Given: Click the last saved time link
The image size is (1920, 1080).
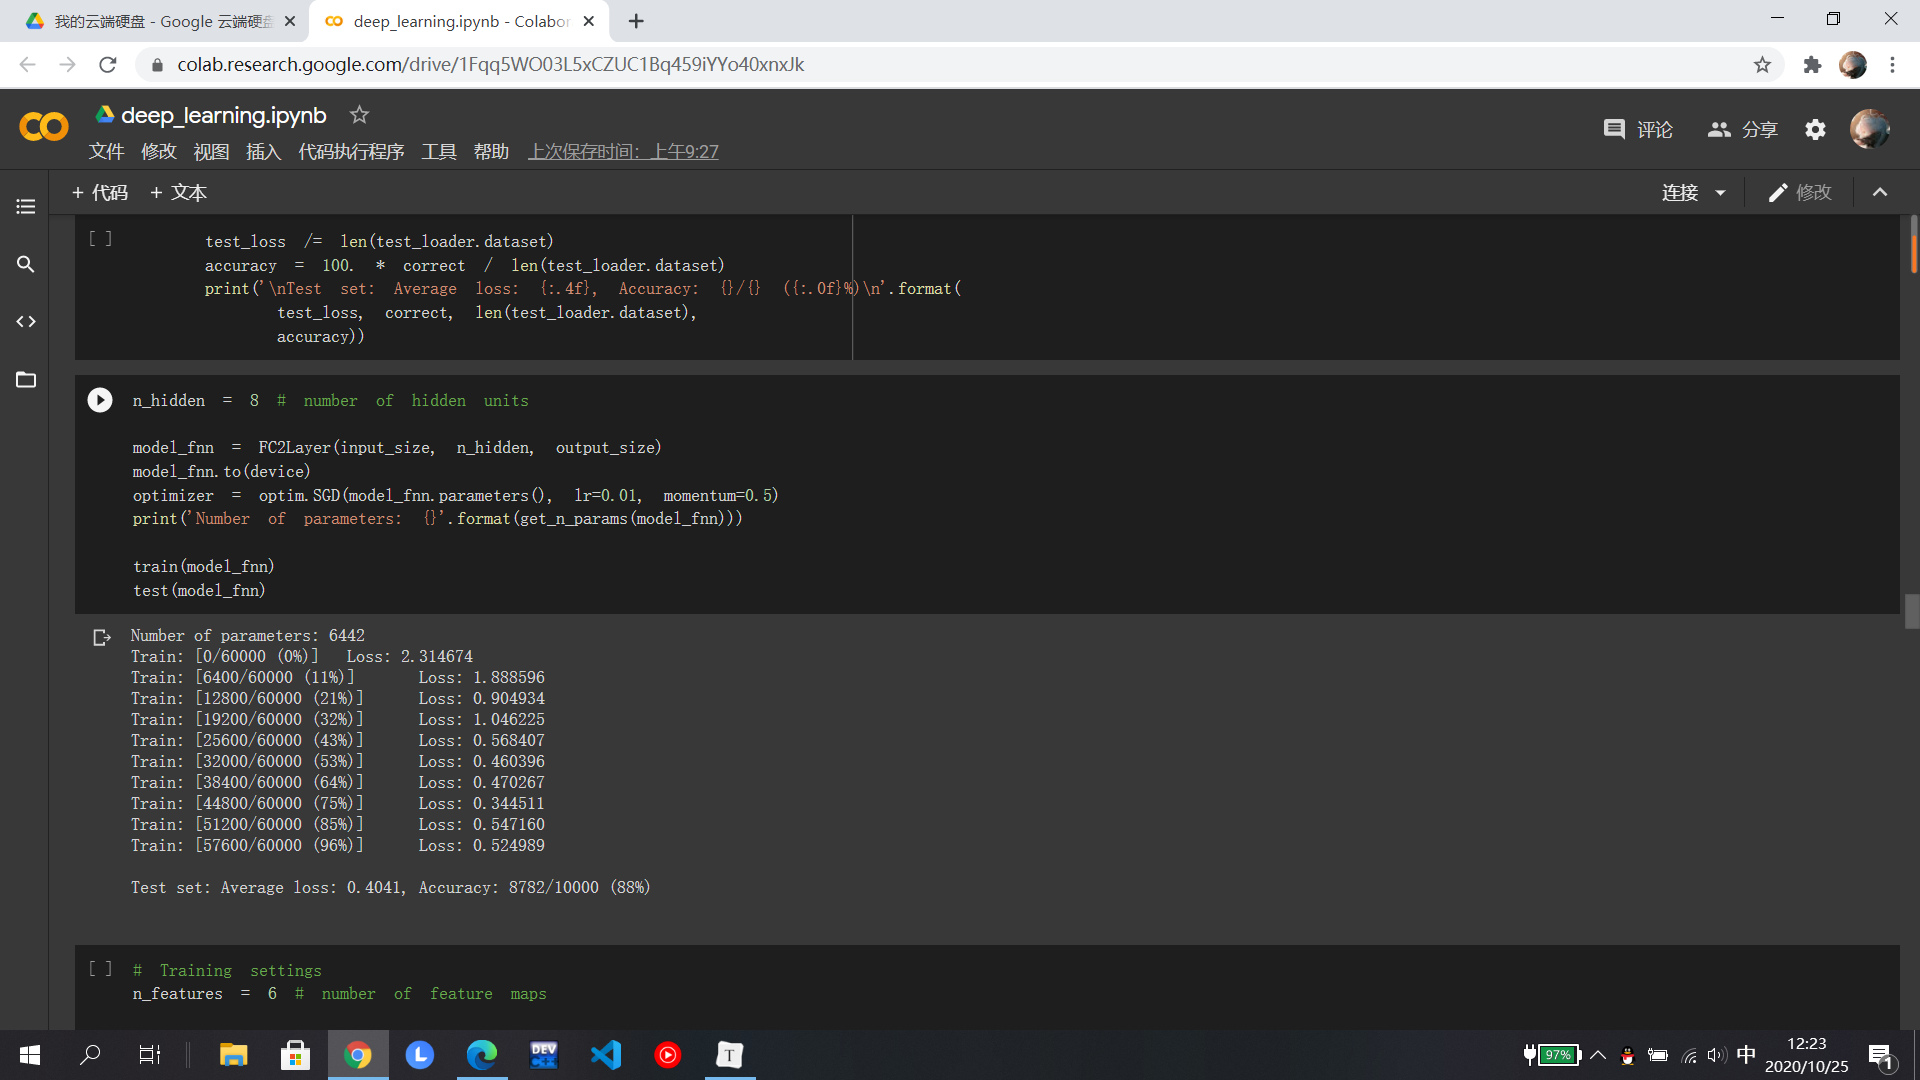Looking at the screenshot, I should click(x=623, y=152).
